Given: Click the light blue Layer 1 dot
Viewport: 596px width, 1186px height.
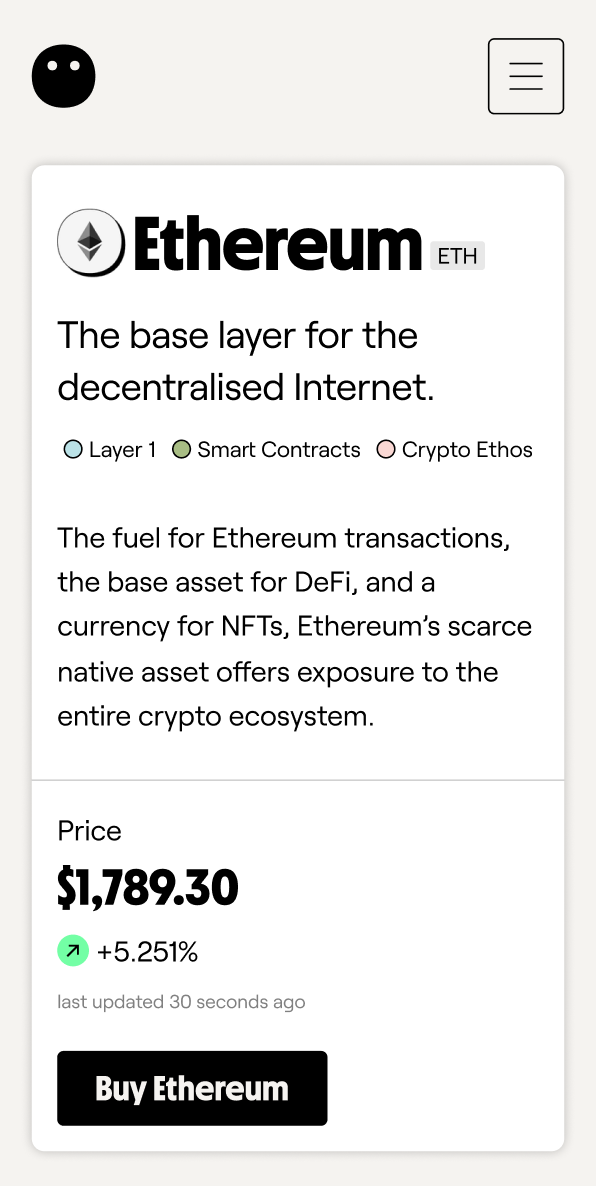Looking at the screenshot, I should tap(73, 450).
